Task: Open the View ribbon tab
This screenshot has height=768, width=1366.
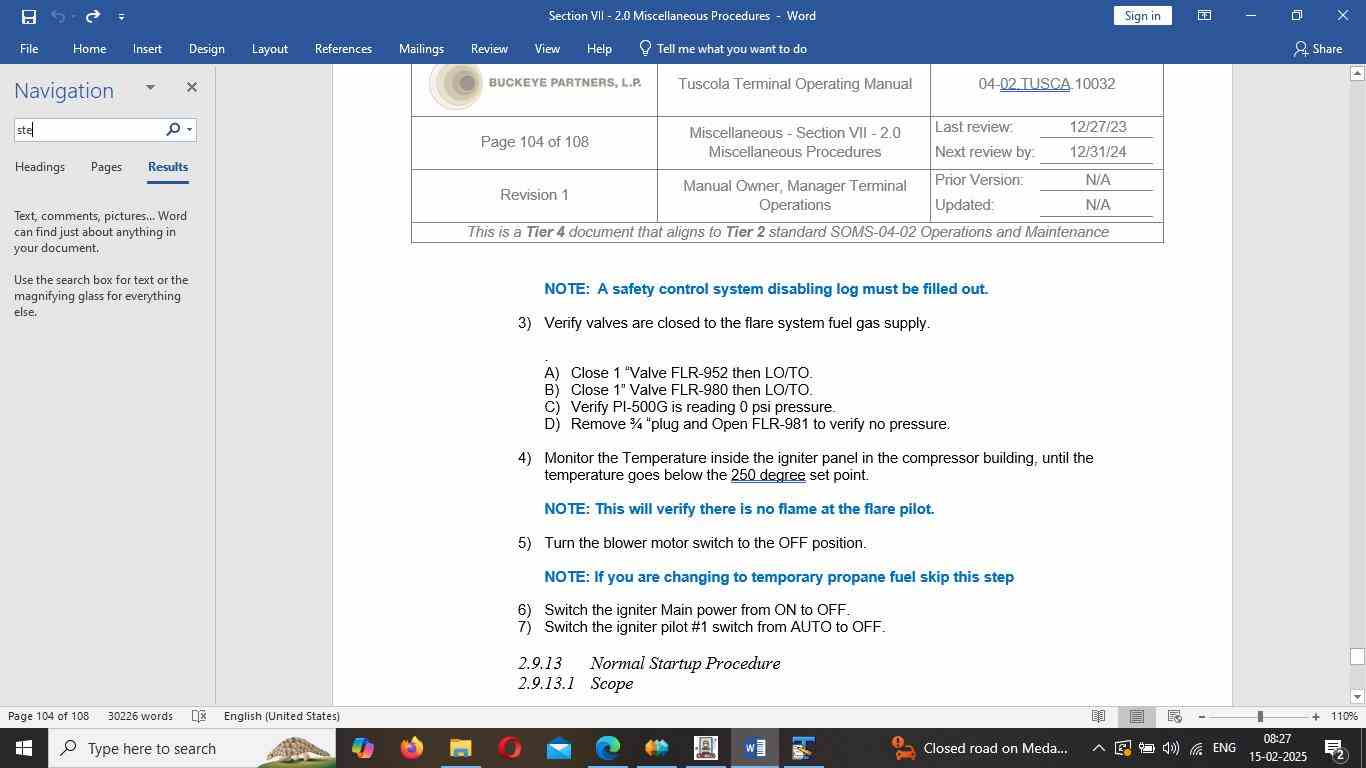Action: (x=547, y=48)
